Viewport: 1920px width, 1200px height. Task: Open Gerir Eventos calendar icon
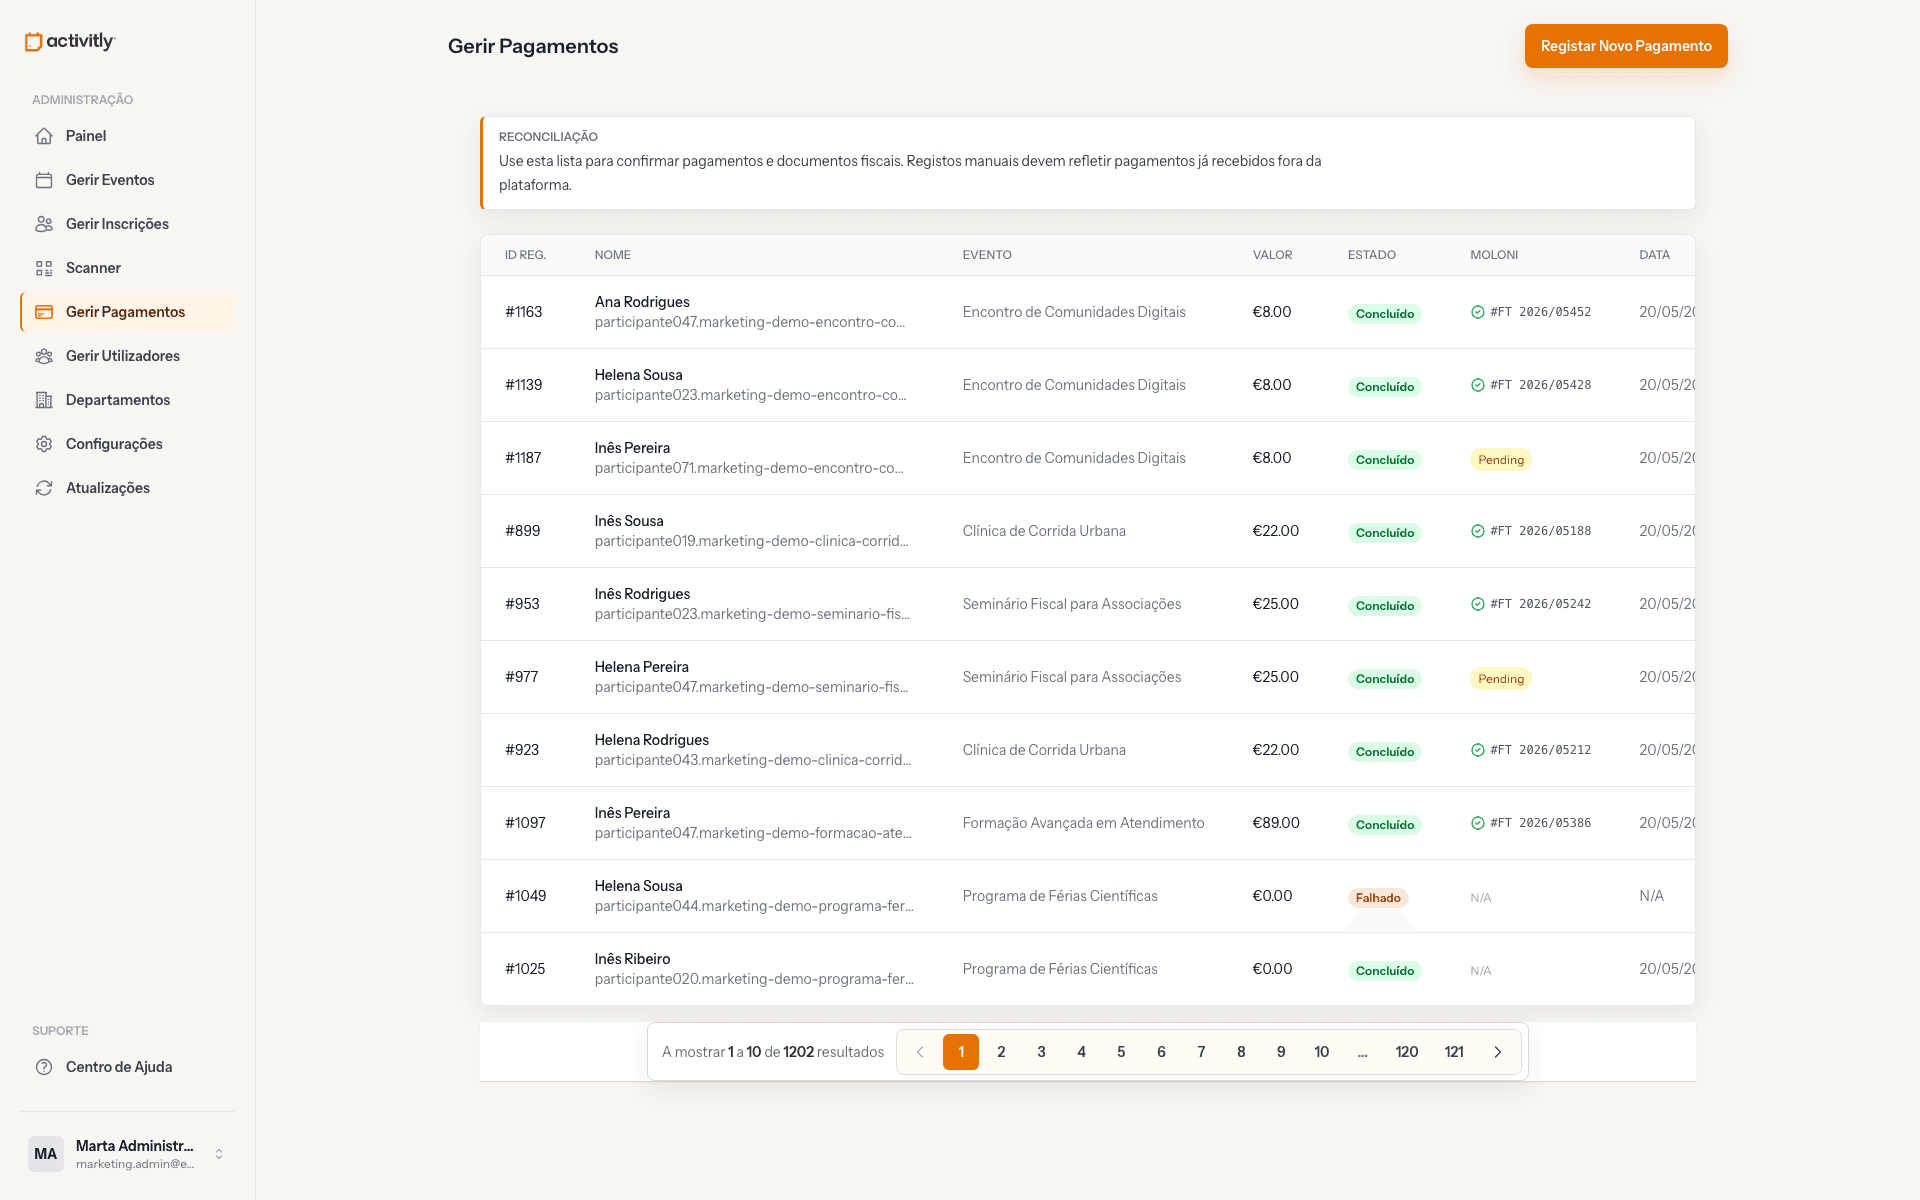[44, 180]
